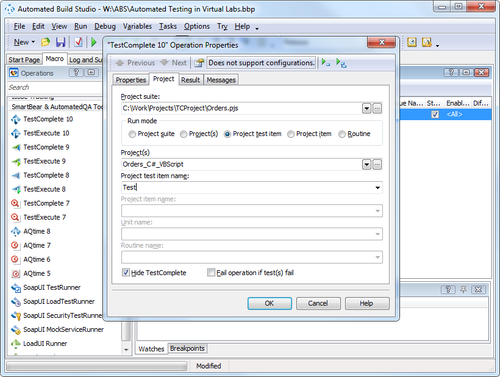Viewport: 500px width, 377px height.
Task: Open the Variables menu
Action: (x=137, y=26)
